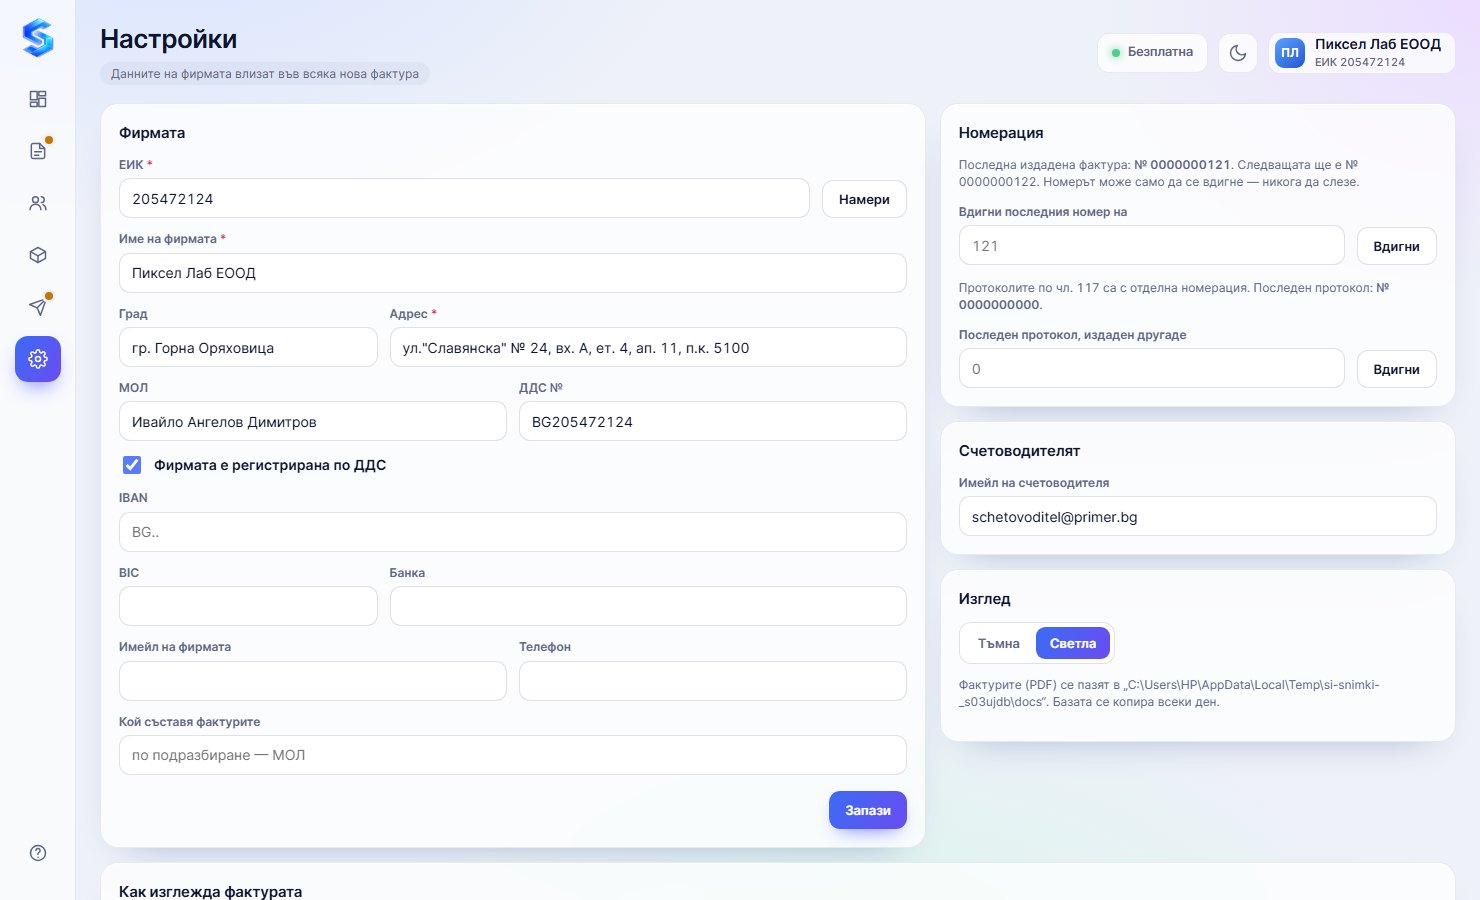Viewport: 1480px width, 900px height.
Task: Open the Пиксел Лаб ЕООД company name in header
Action: pyautogui.click(x=1377, y=44)
